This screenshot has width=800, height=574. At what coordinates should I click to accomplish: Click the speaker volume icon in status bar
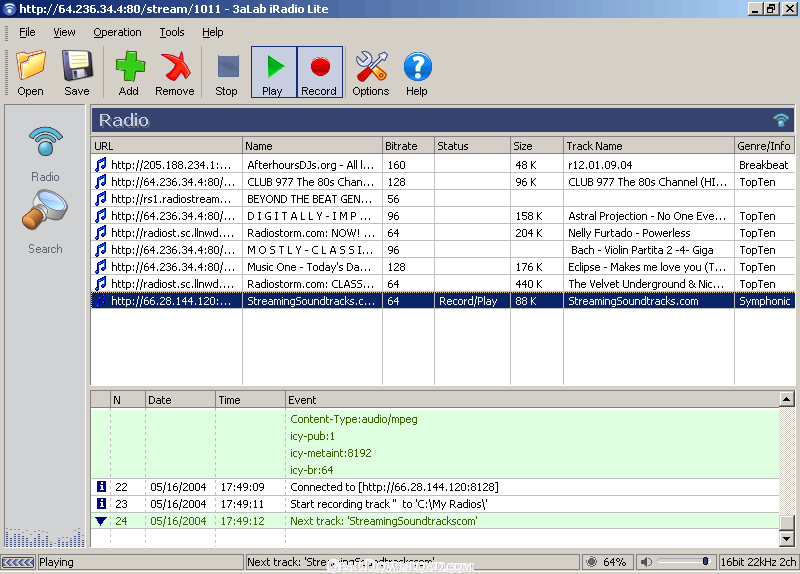[x=646, y=562]
